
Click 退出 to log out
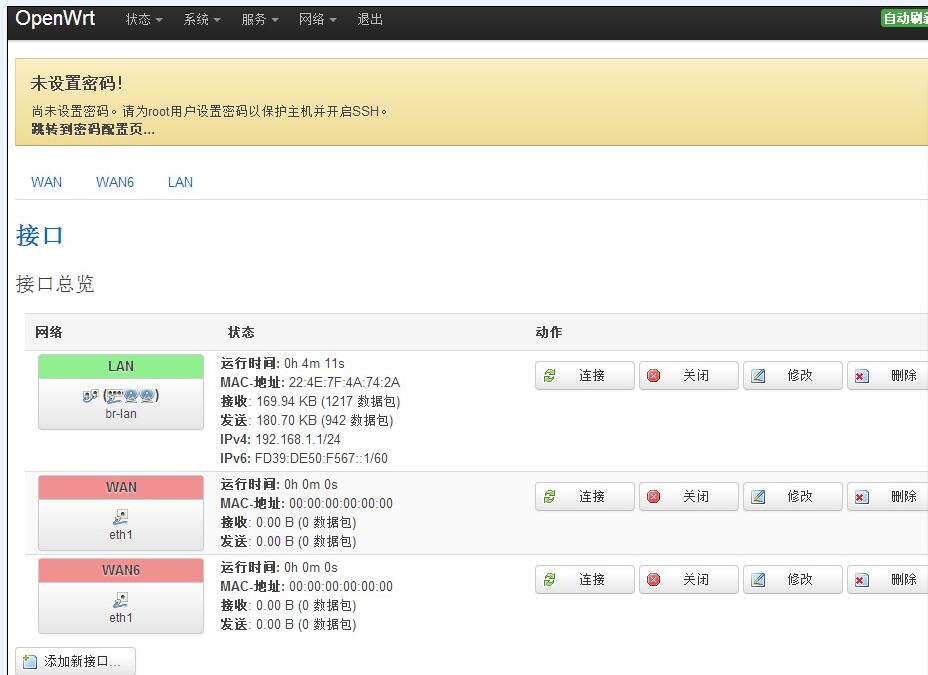pos(370,20)
